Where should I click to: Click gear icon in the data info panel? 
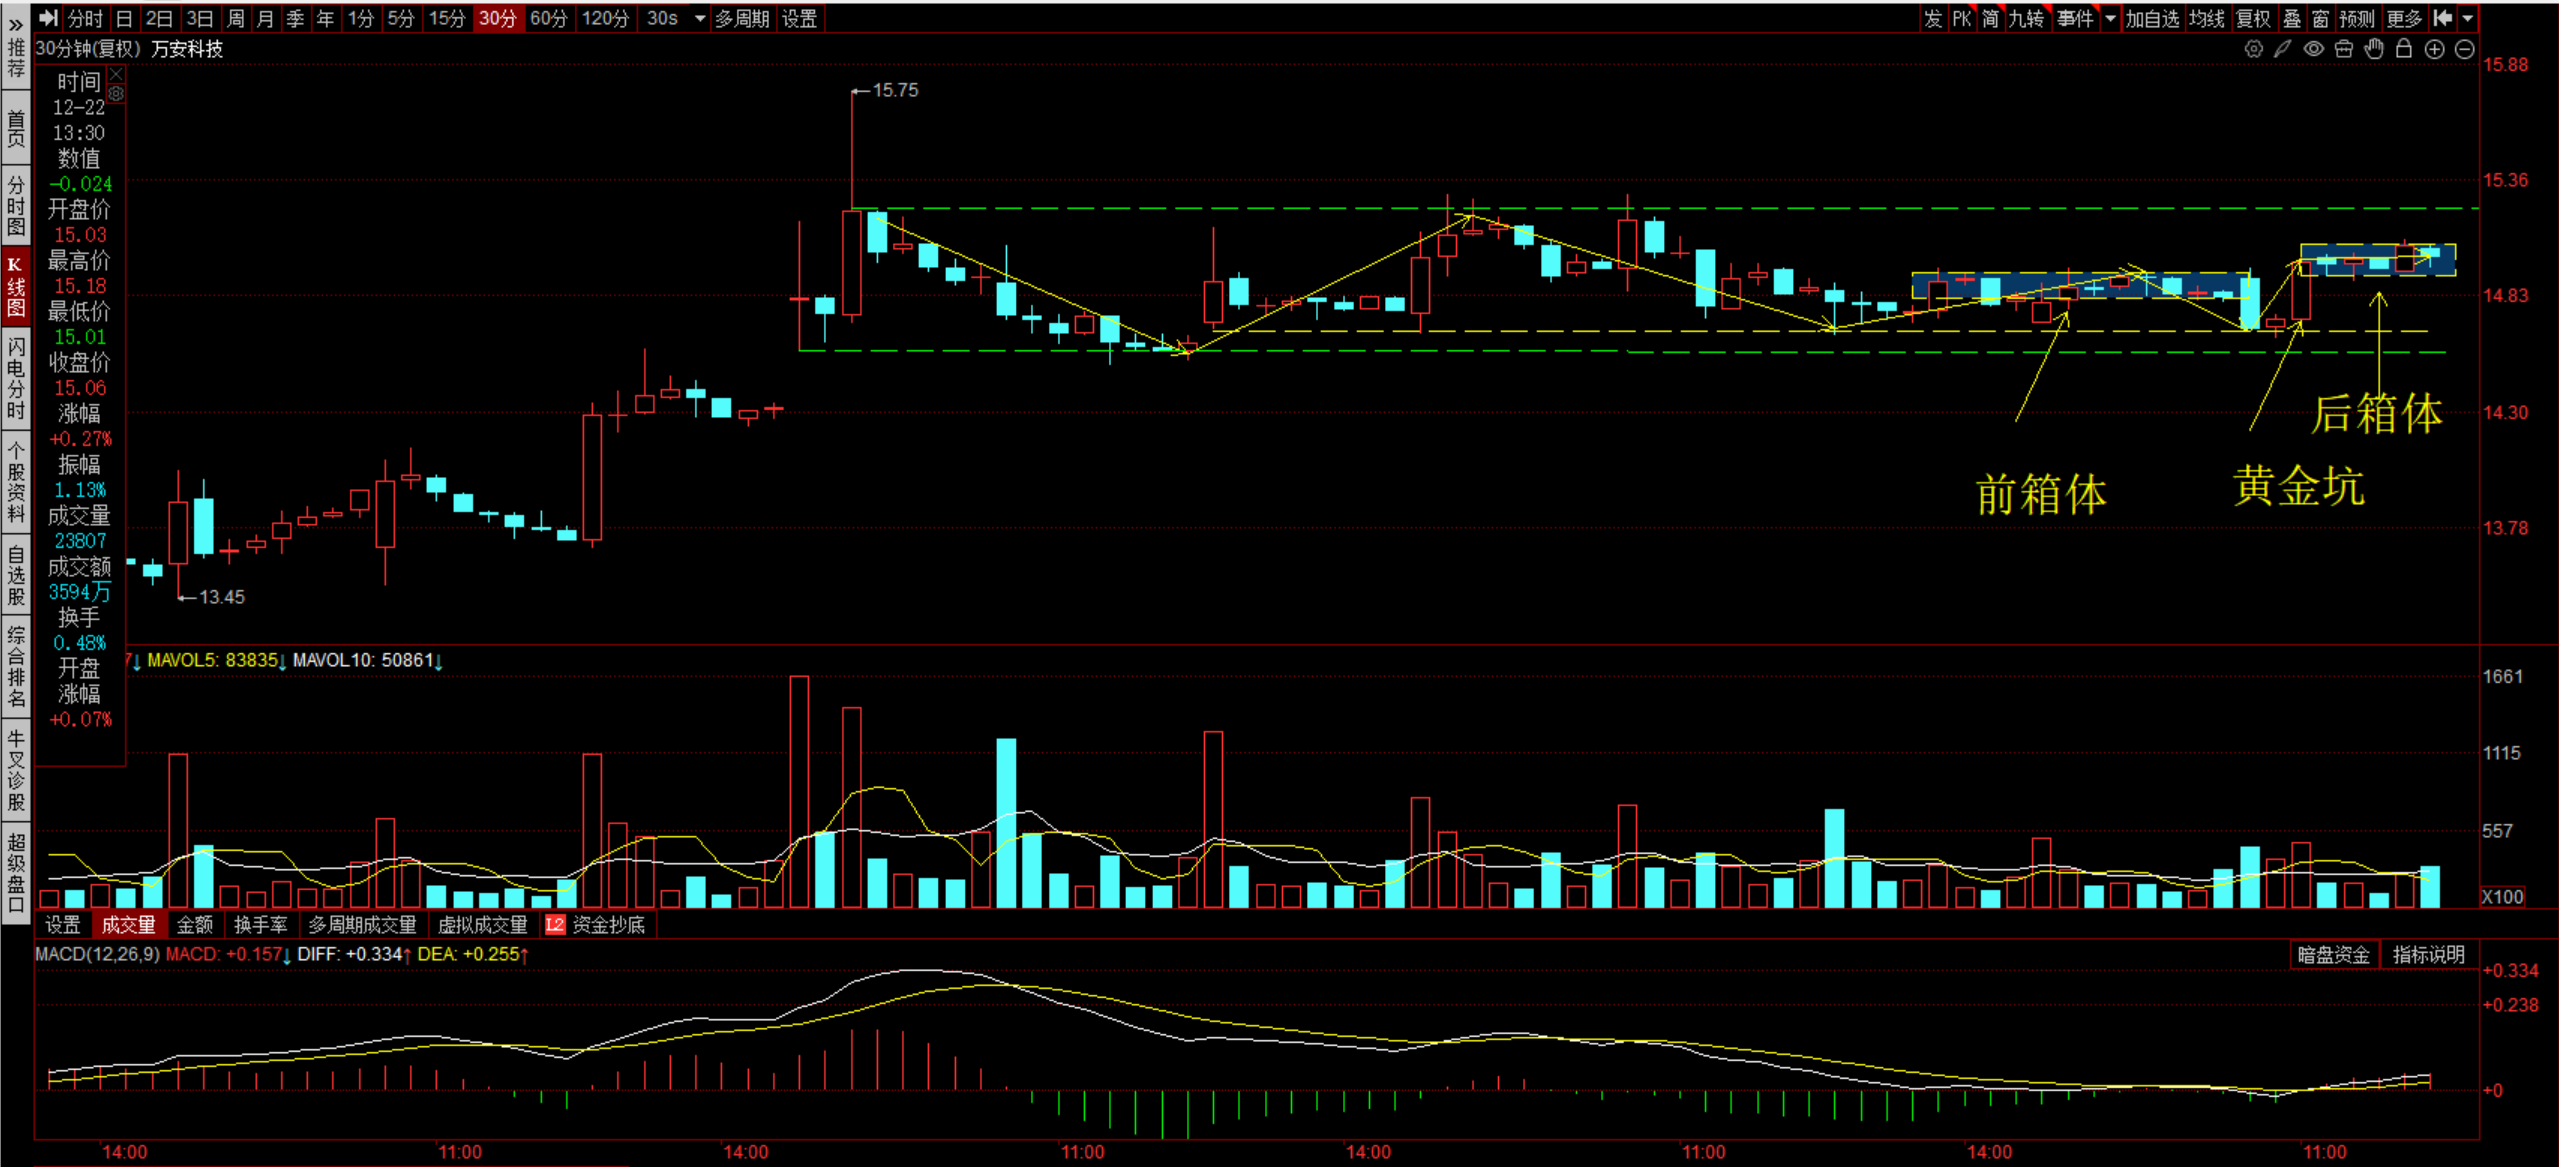[116, 93]
